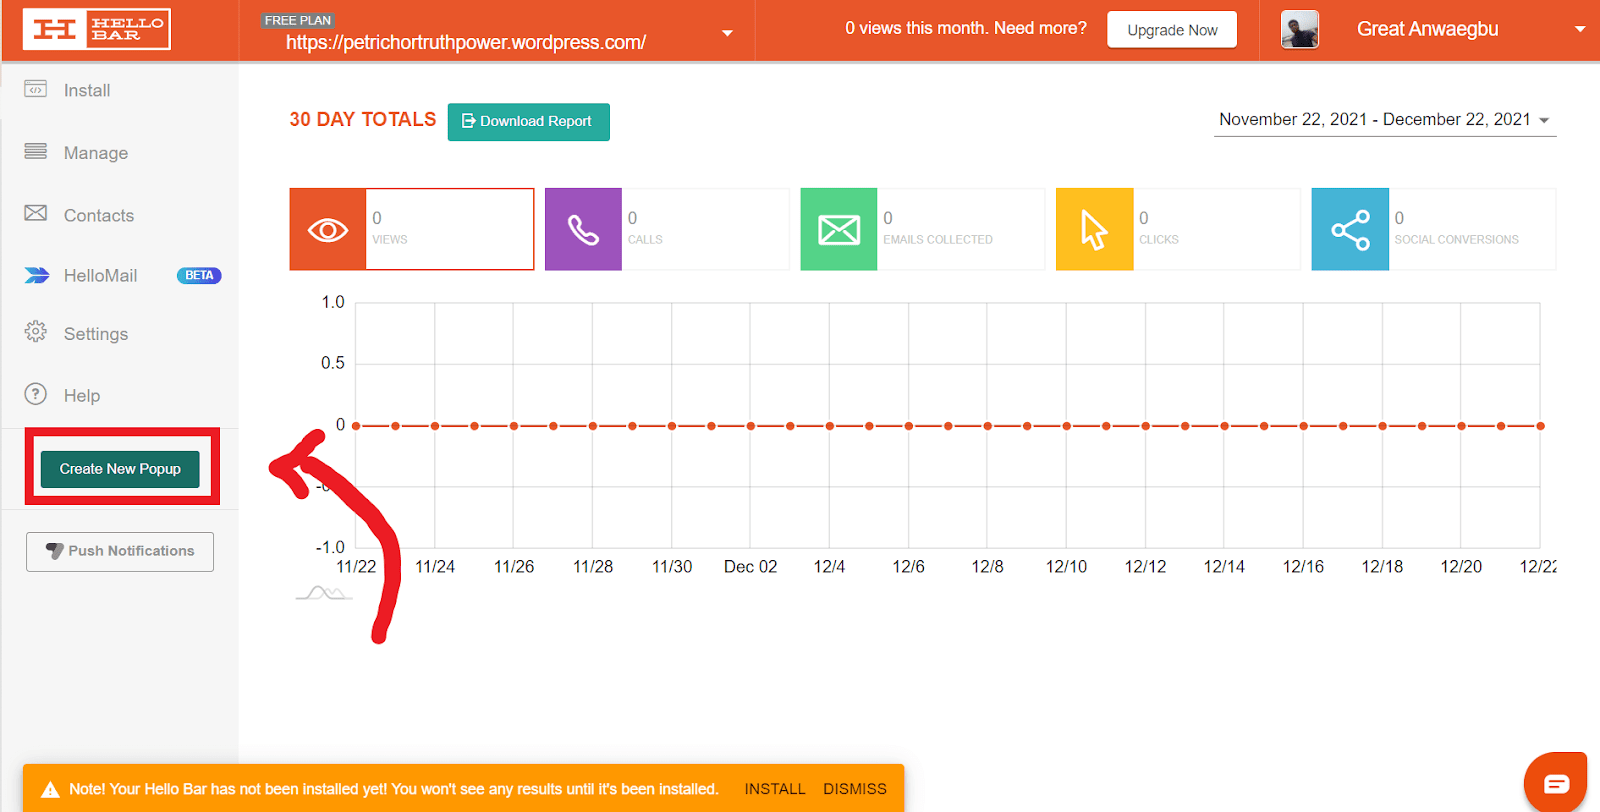Screen dimensions: 1600x812
Task: Click DISMISS in the warning banner
Action: 855,789
